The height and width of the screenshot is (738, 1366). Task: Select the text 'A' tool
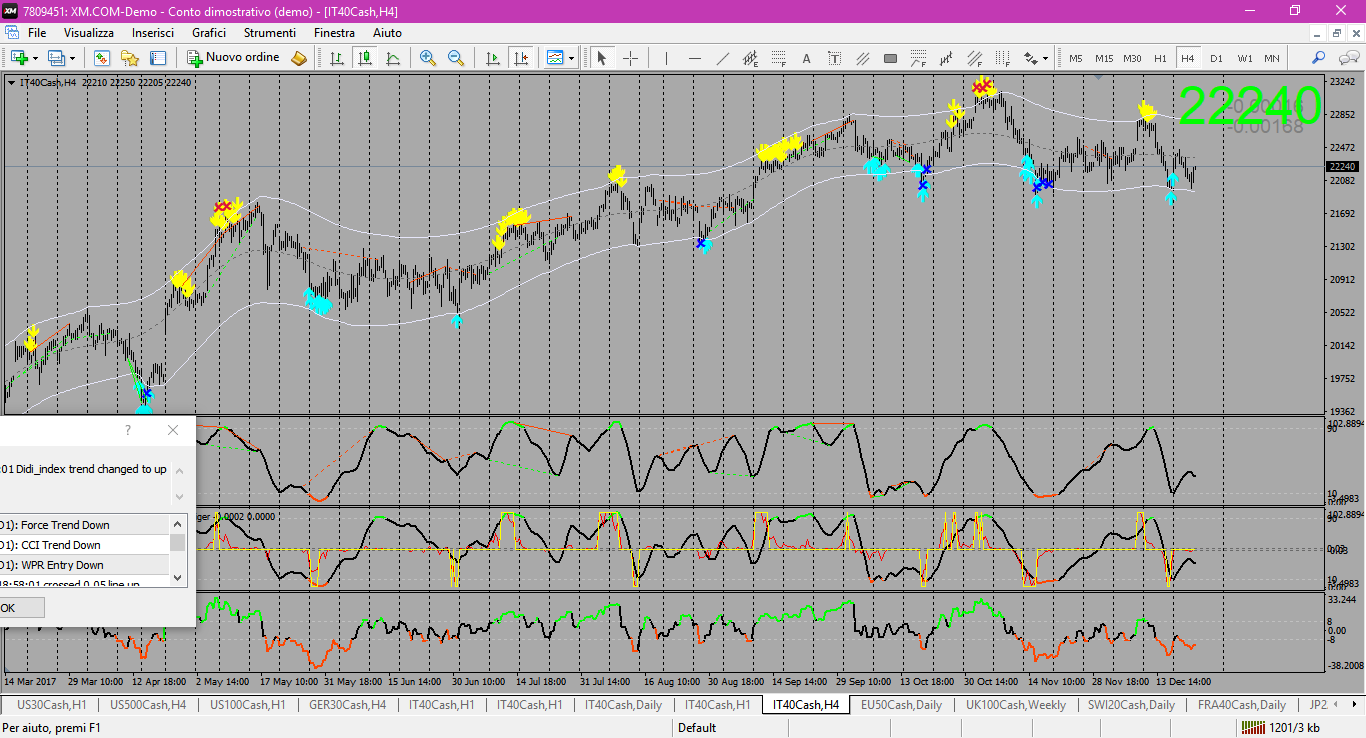click(806, 58)
